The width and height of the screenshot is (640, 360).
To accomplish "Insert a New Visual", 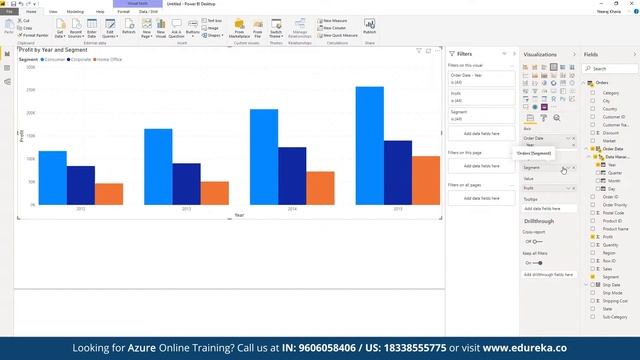I will click(x=161, y=28).
